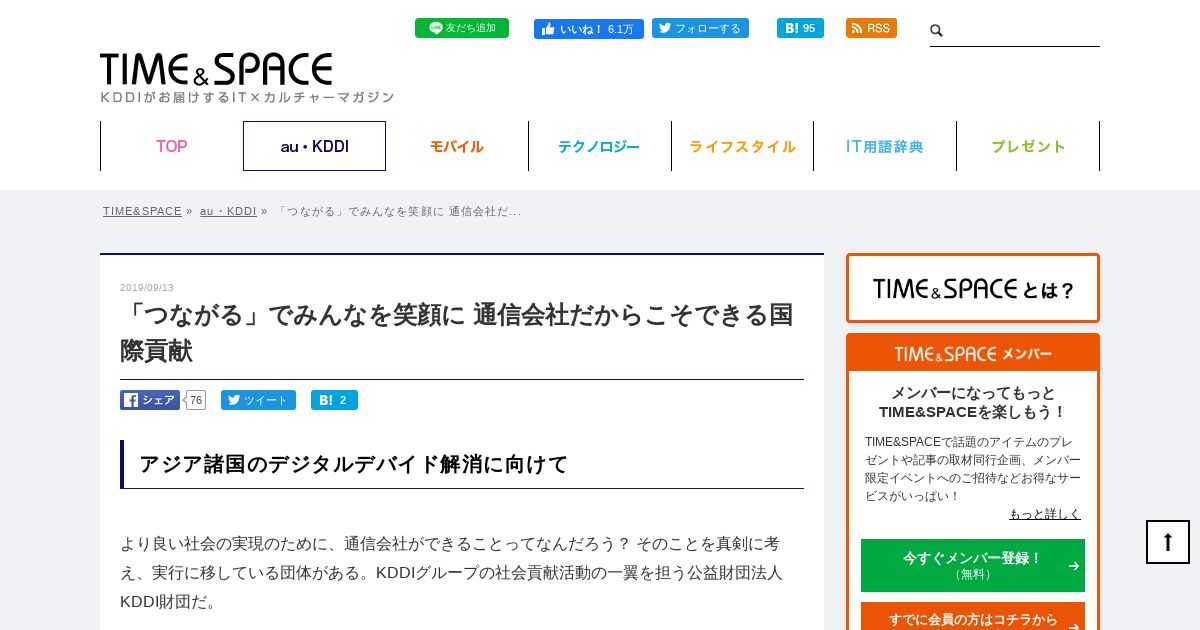Click the article date 2019/09/13
Viewport: 1200px width, 630px height.
[x=147, y=288]
